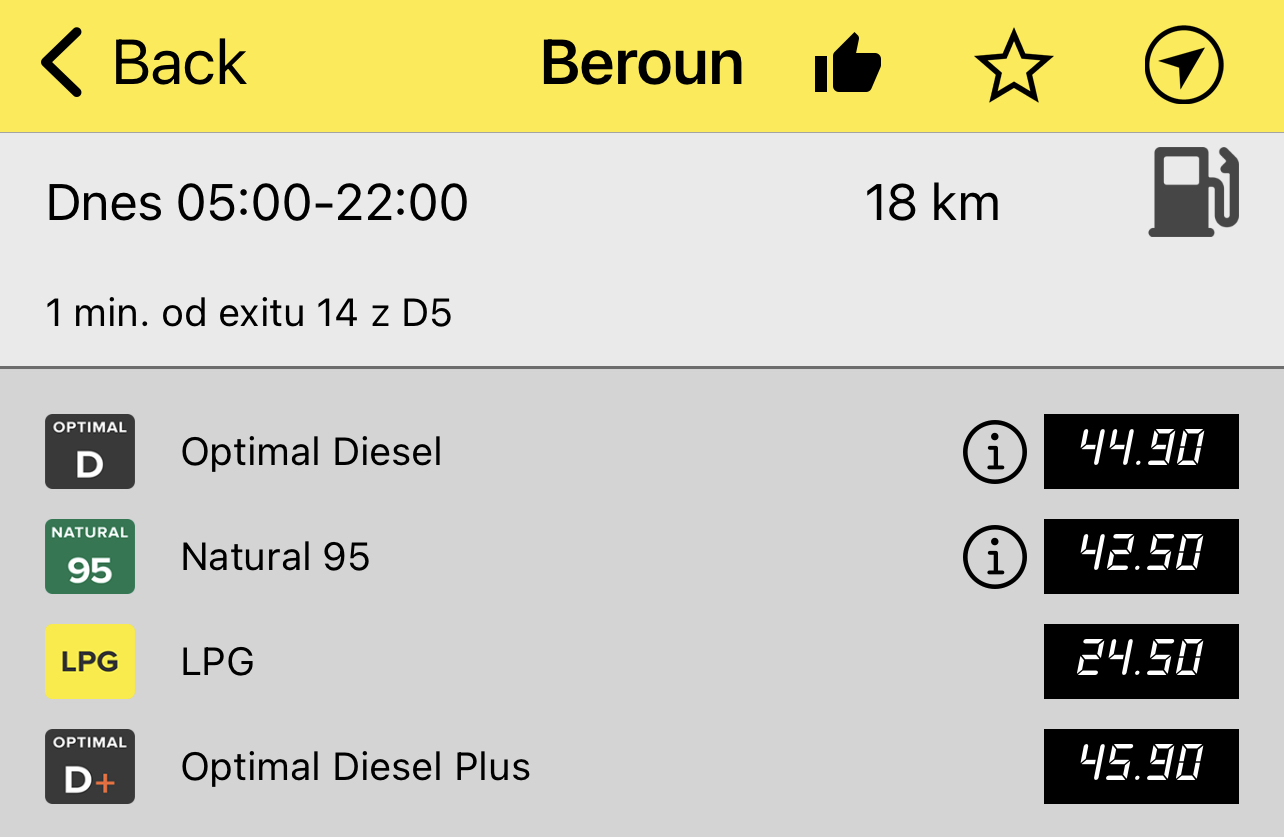
Task: Tap the Optimal D fuel badge
Action: pyautogui.click(x=90, y=452)
